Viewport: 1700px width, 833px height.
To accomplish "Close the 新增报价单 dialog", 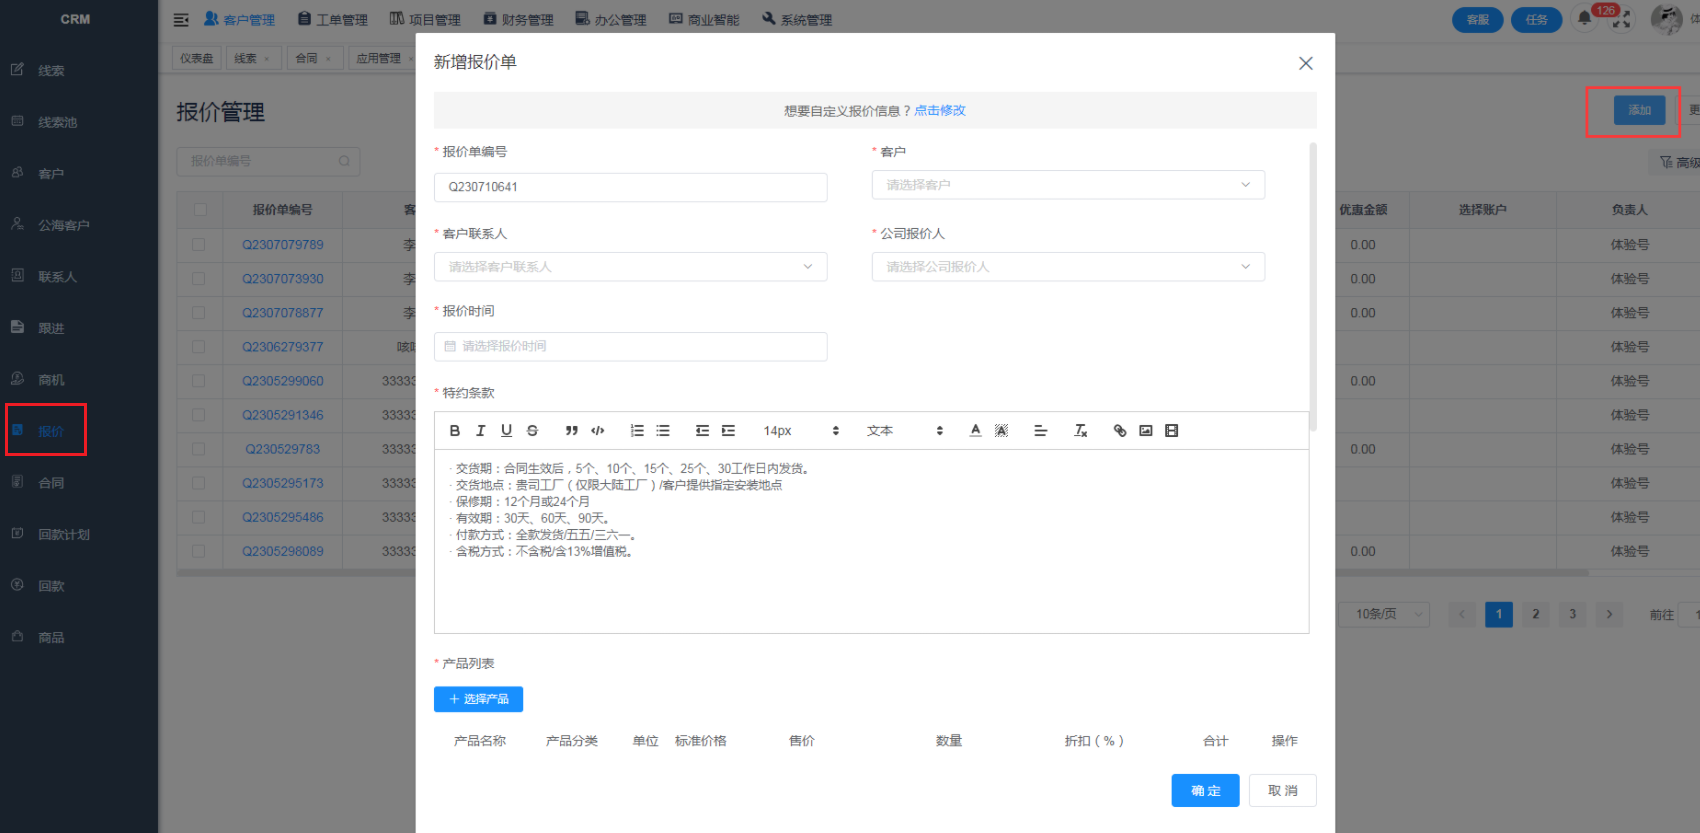I will (1305, 63).
